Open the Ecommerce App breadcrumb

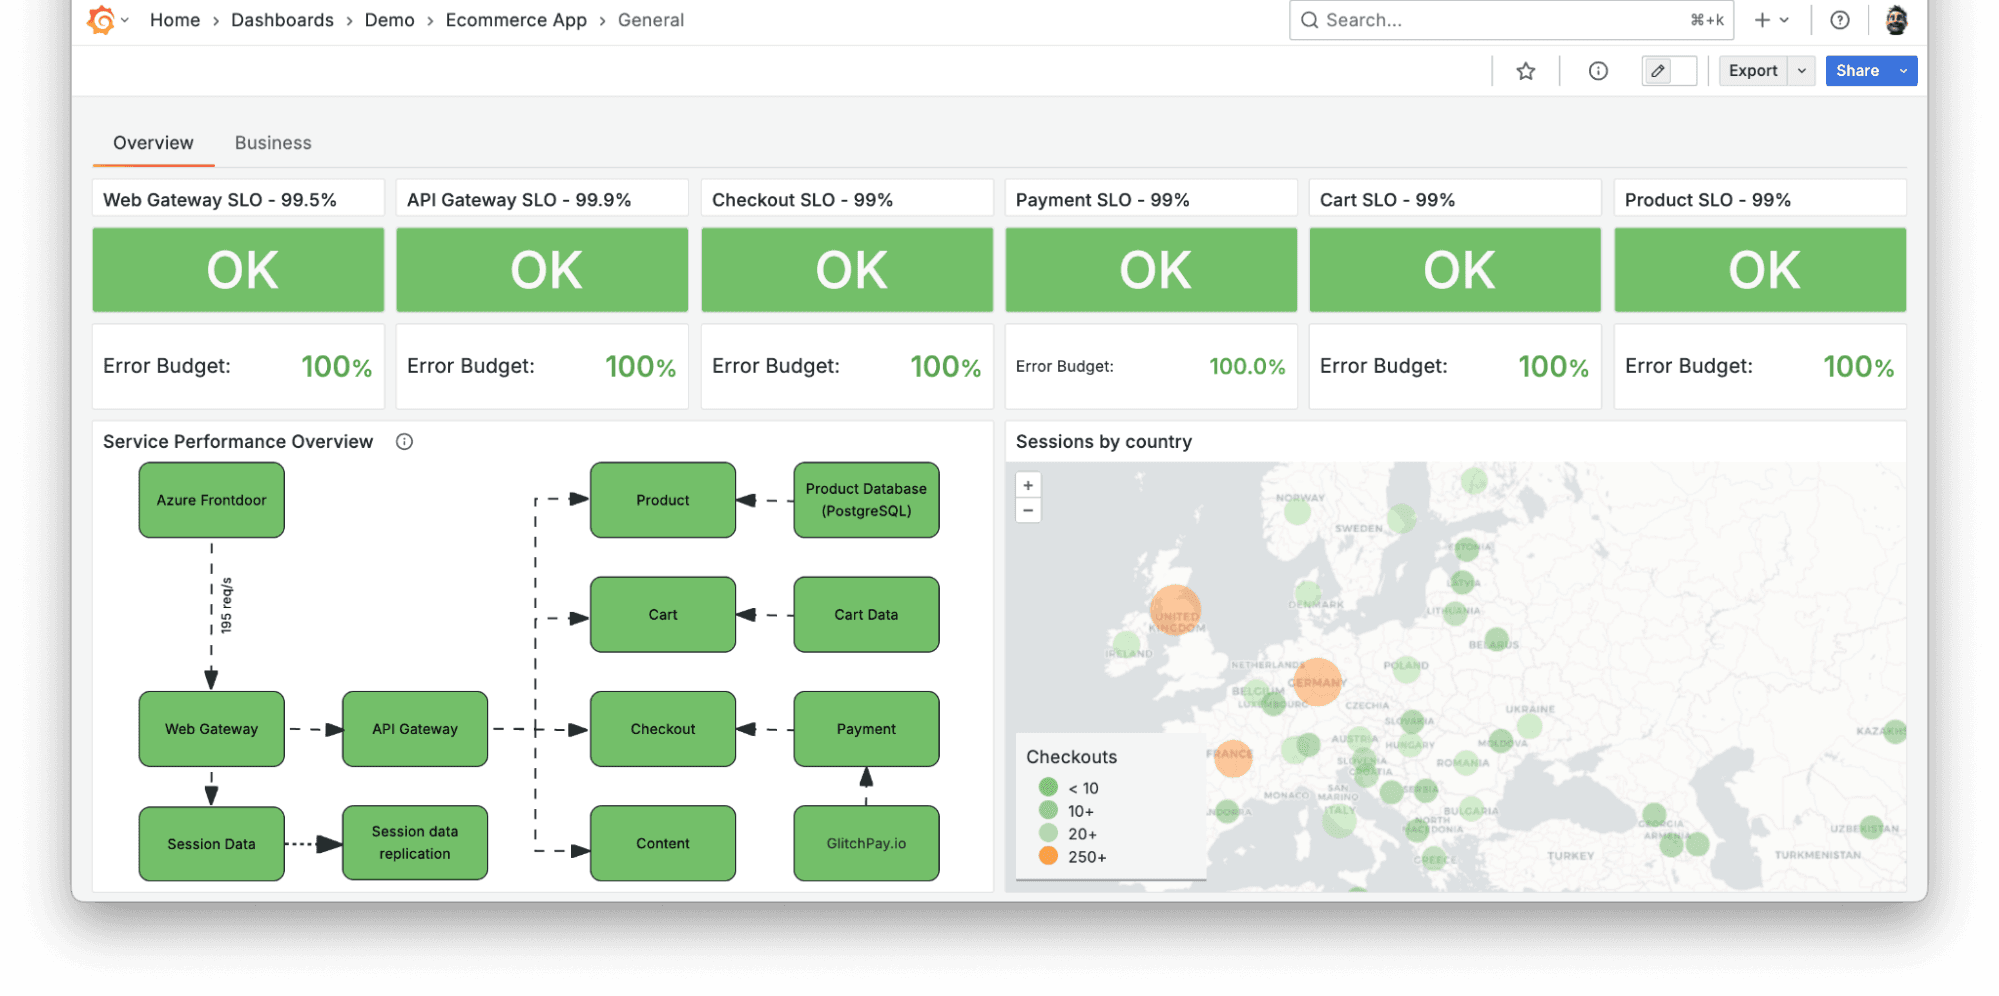516,20
